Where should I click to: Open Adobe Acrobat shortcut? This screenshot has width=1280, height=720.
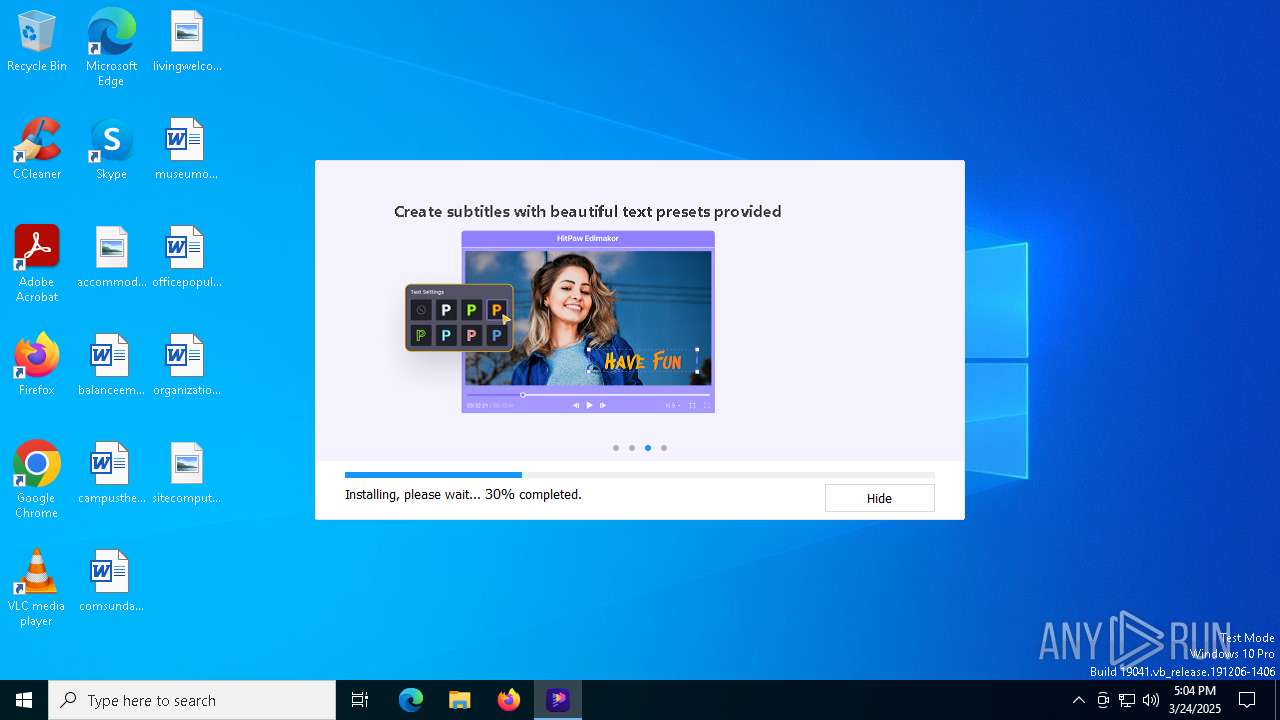(x=37, y=264)
